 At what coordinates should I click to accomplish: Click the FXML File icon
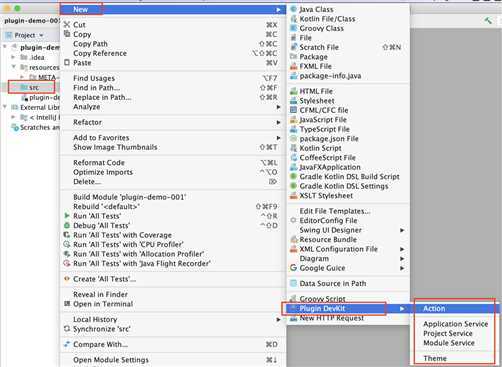[294, 66]
